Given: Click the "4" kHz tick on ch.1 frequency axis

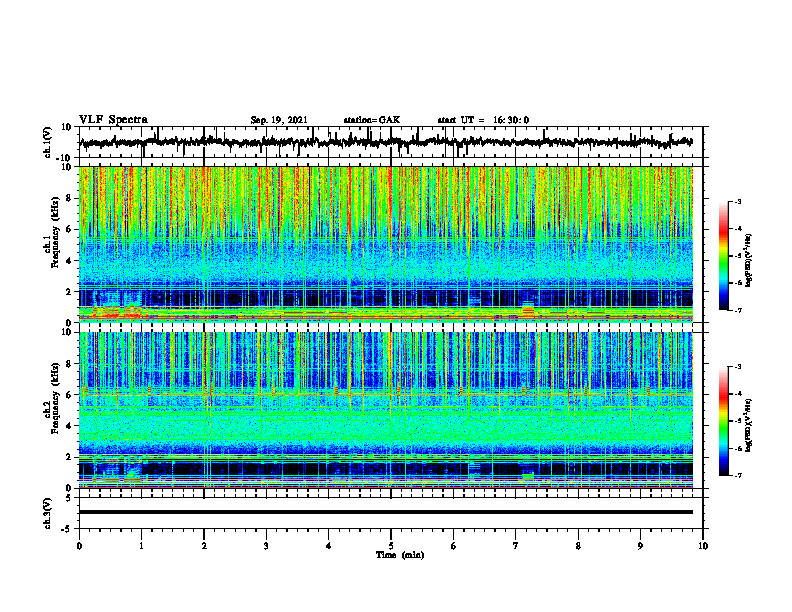Looking at the screenshot, I should tap(71, 261).
